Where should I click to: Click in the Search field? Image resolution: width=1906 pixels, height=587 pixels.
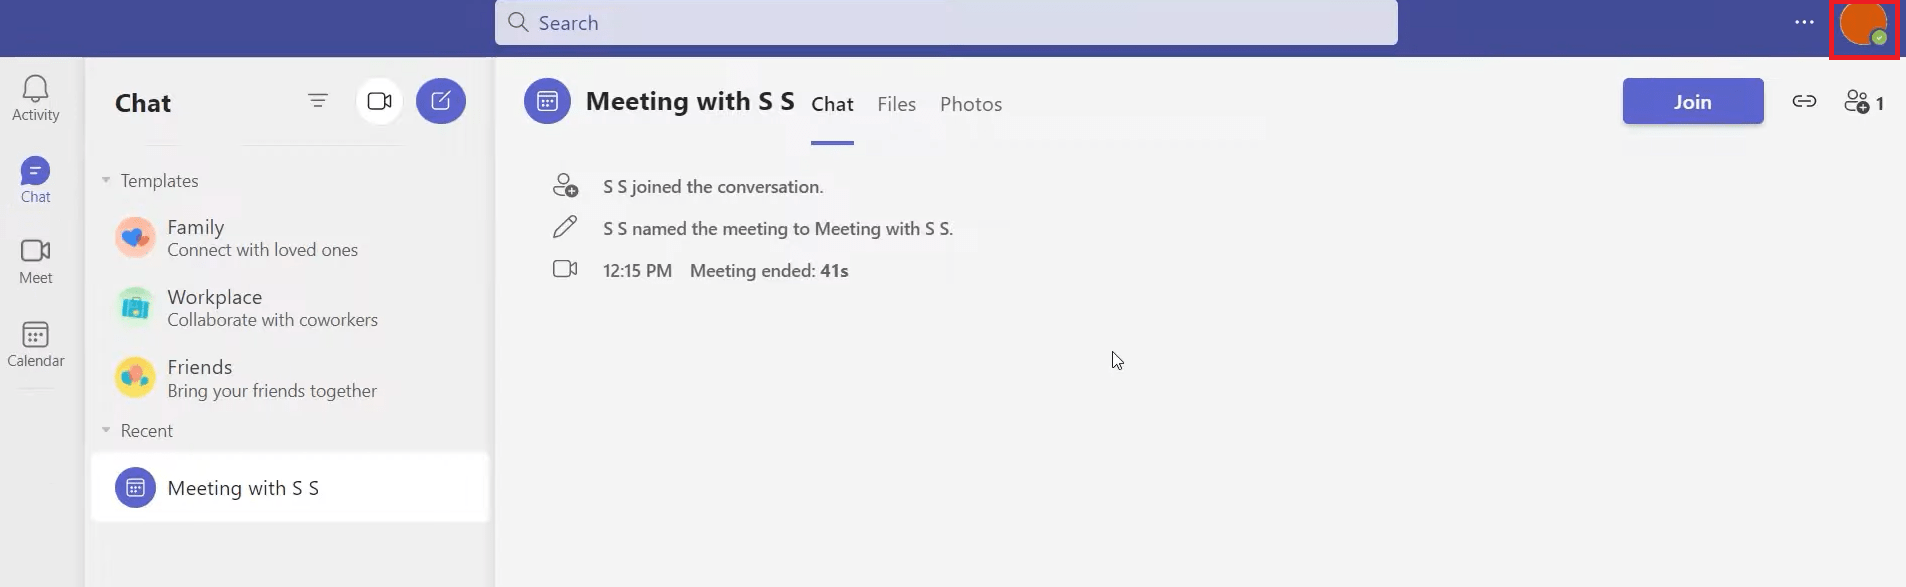click(946, 23)
